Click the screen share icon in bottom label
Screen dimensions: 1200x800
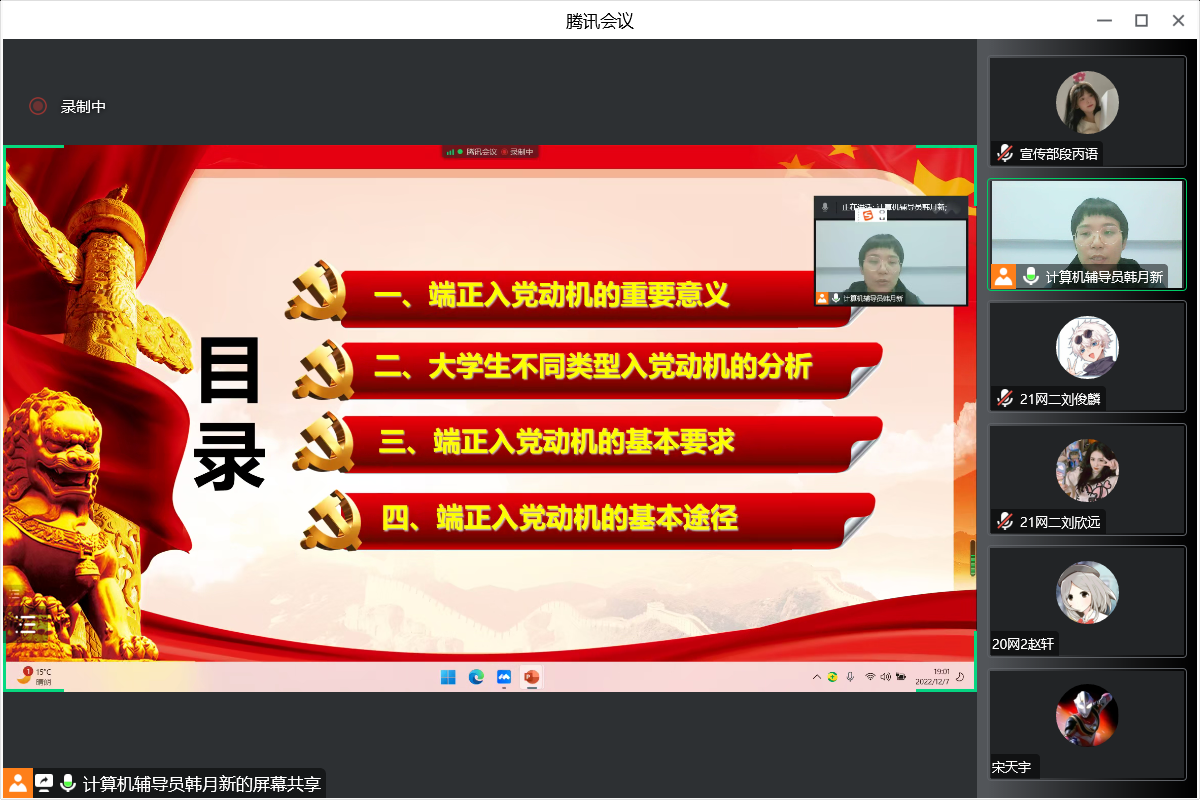tap(44, 783)
